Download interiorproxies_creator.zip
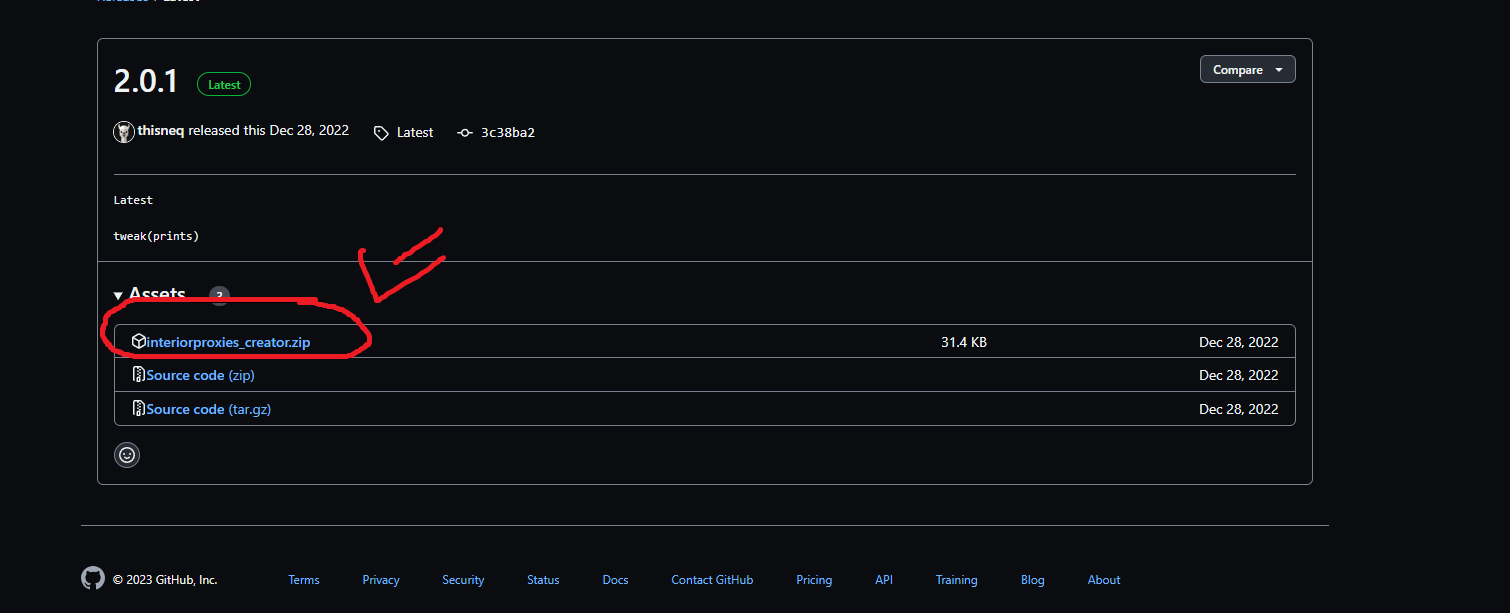1510x613 pixels. (x=228, y=342)
